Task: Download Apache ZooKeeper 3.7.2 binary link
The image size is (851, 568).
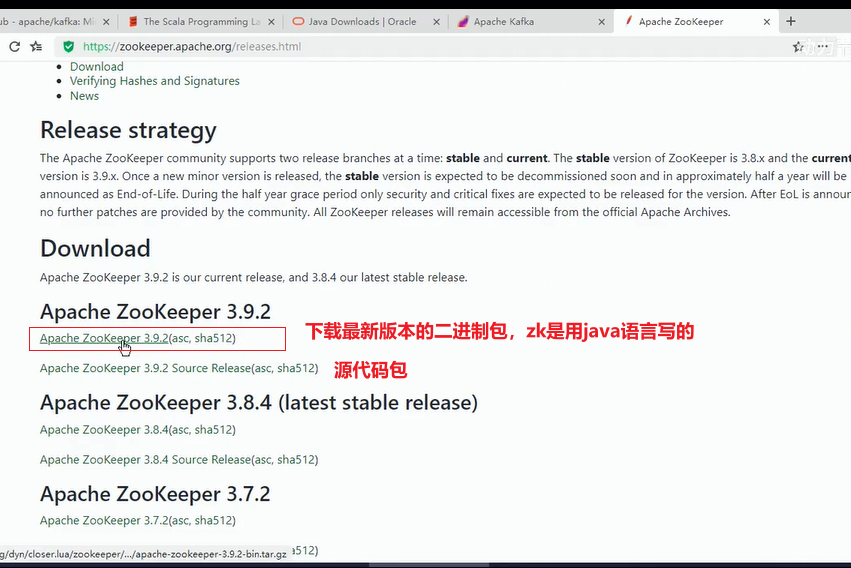Action: coord(104,520)
